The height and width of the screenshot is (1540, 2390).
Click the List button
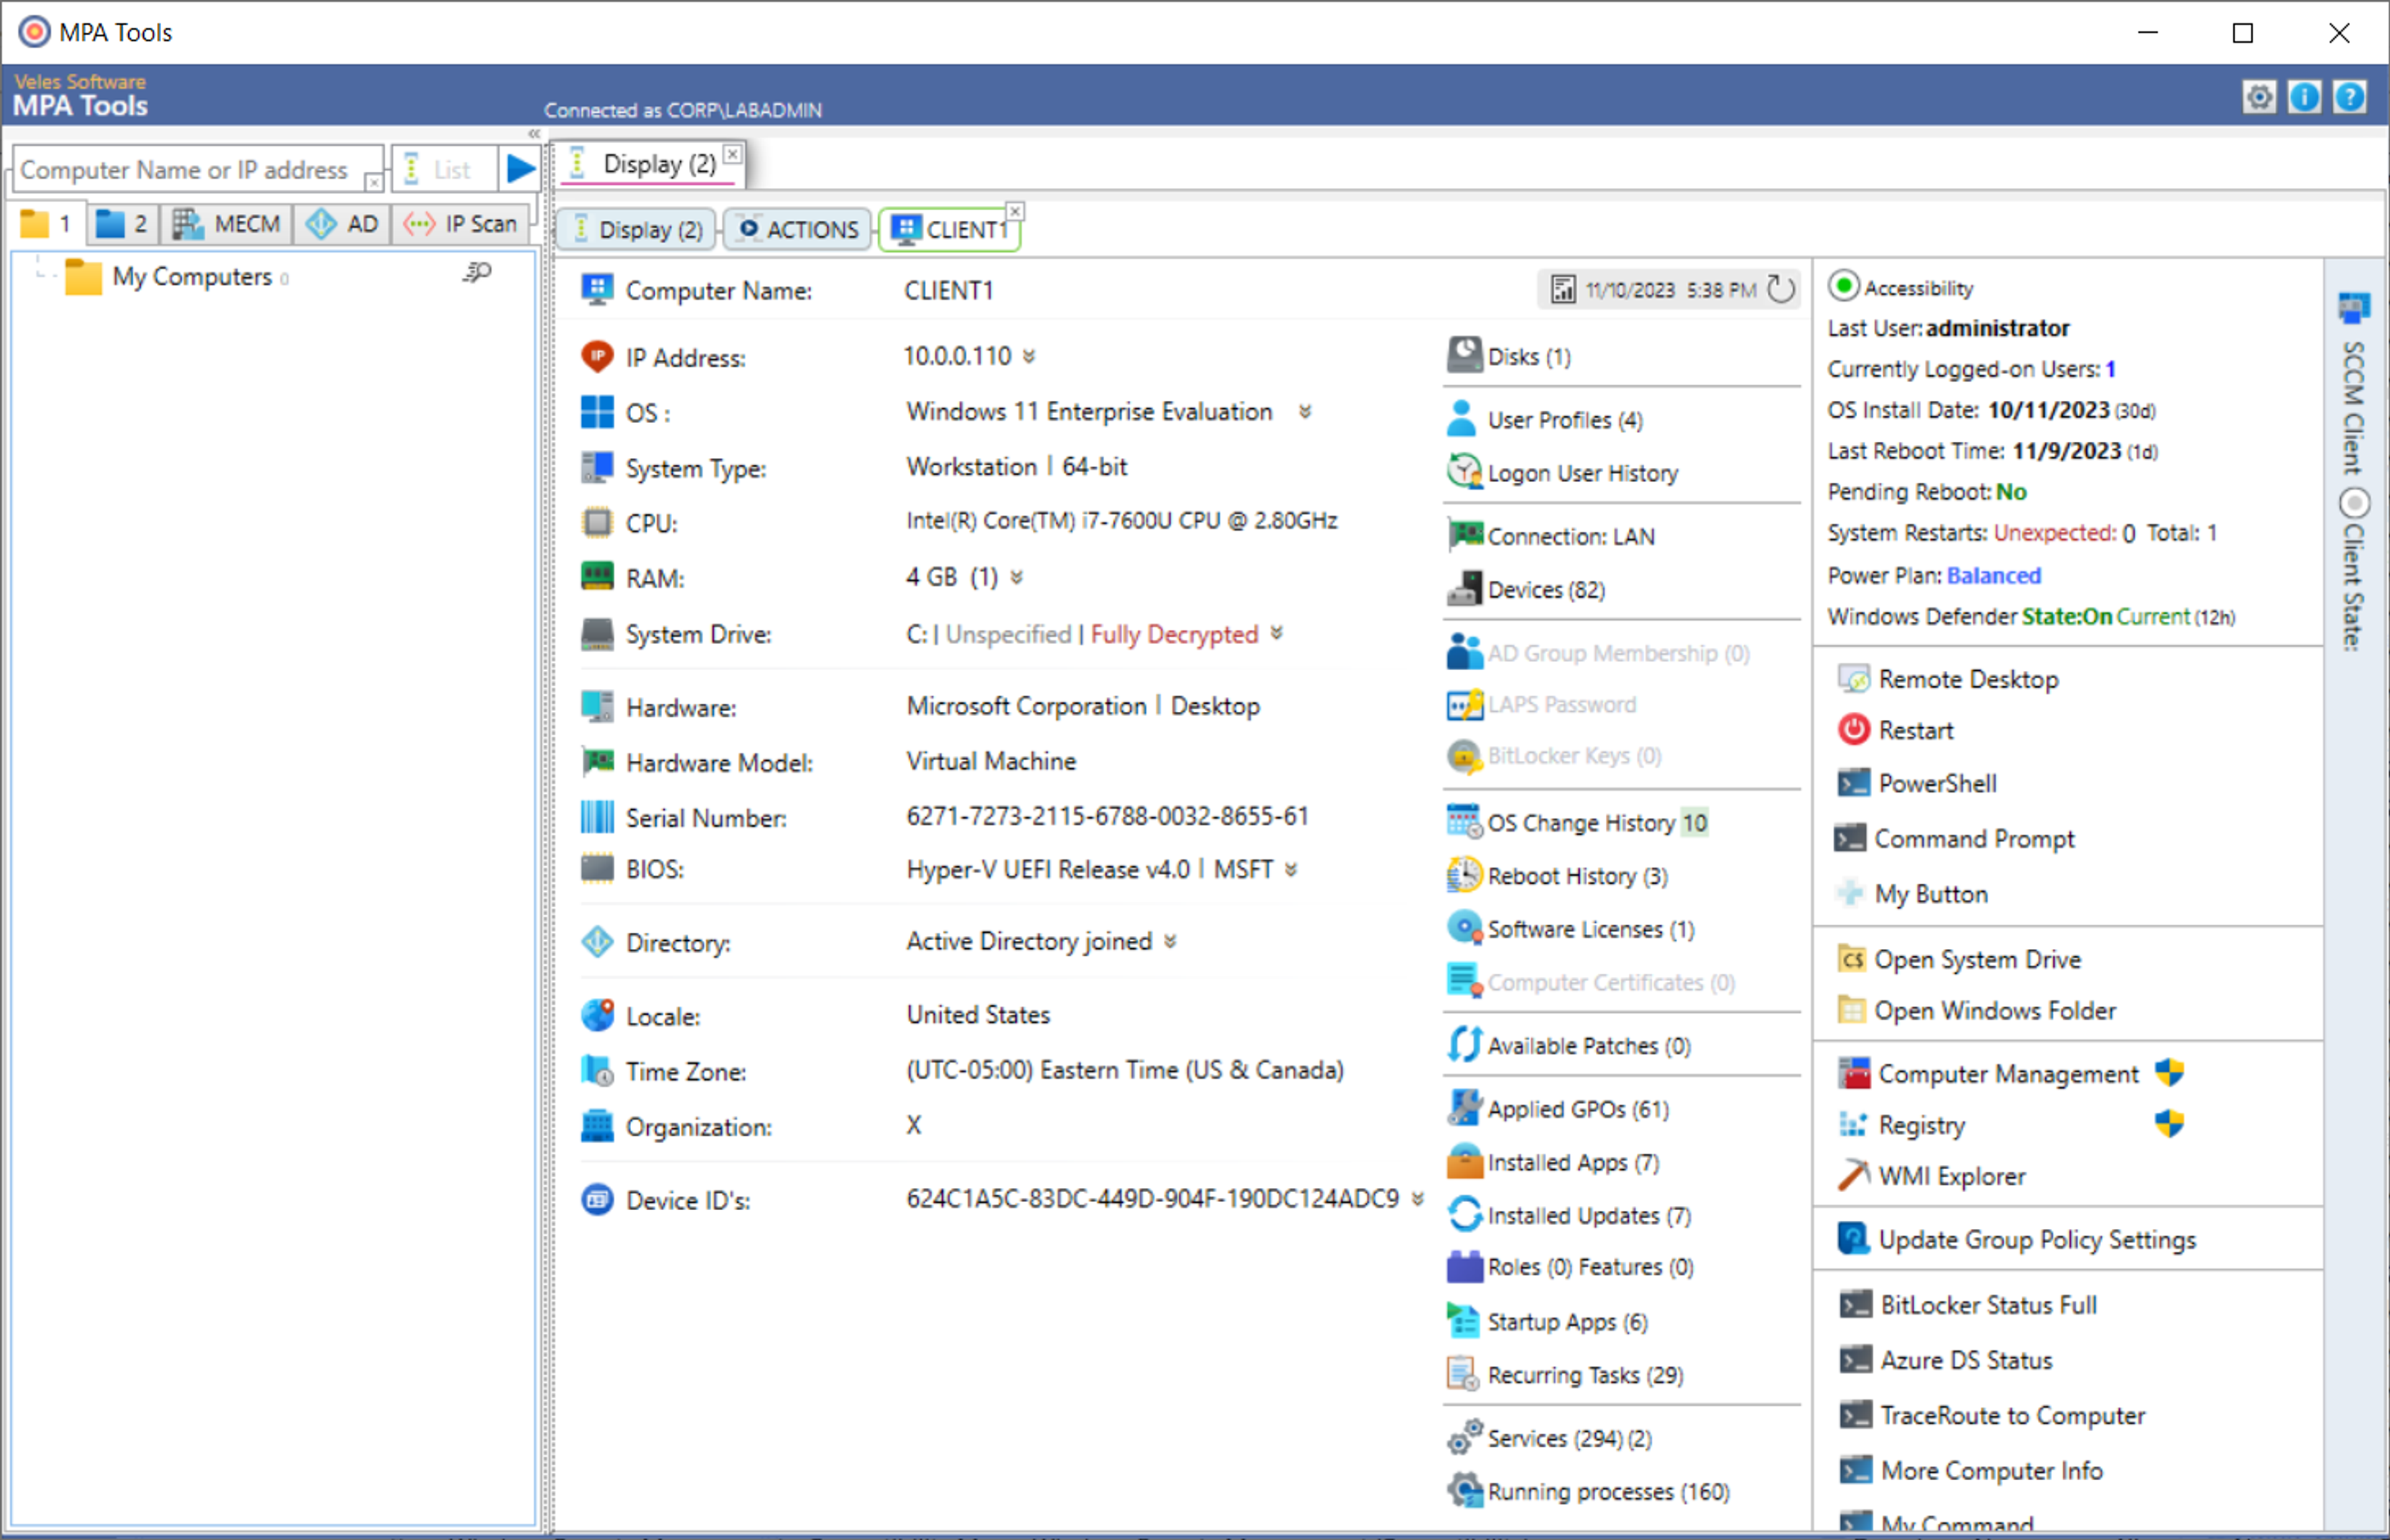point(444,169)
